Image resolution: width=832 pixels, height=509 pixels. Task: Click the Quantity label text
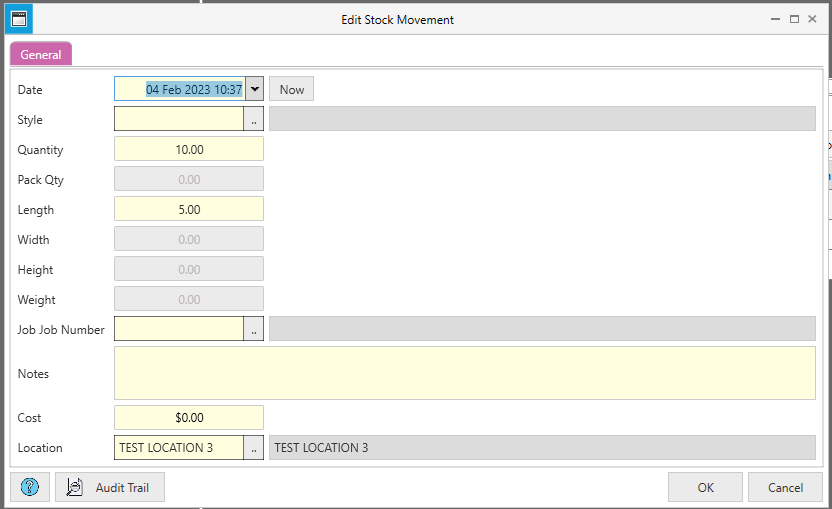[x=40, y=150]
